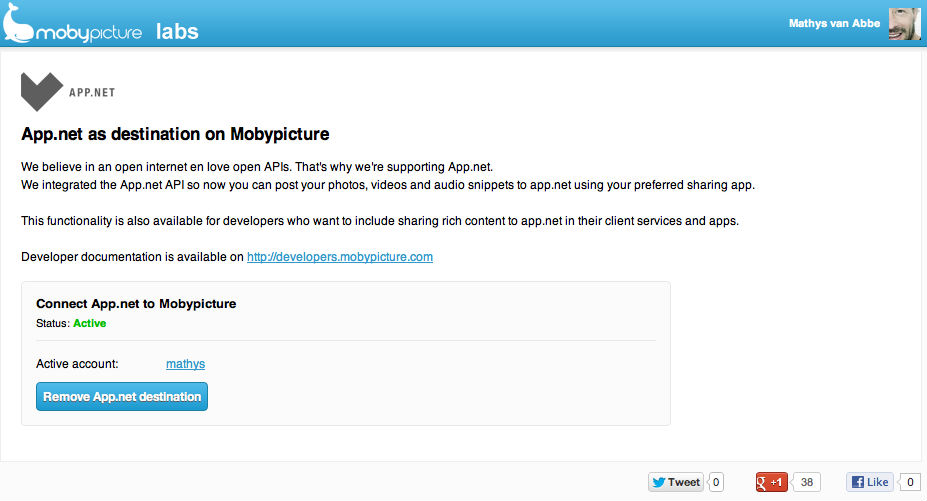The image size is (927, 501).
Task: Click the green Active status text
Action: [89, 323]
